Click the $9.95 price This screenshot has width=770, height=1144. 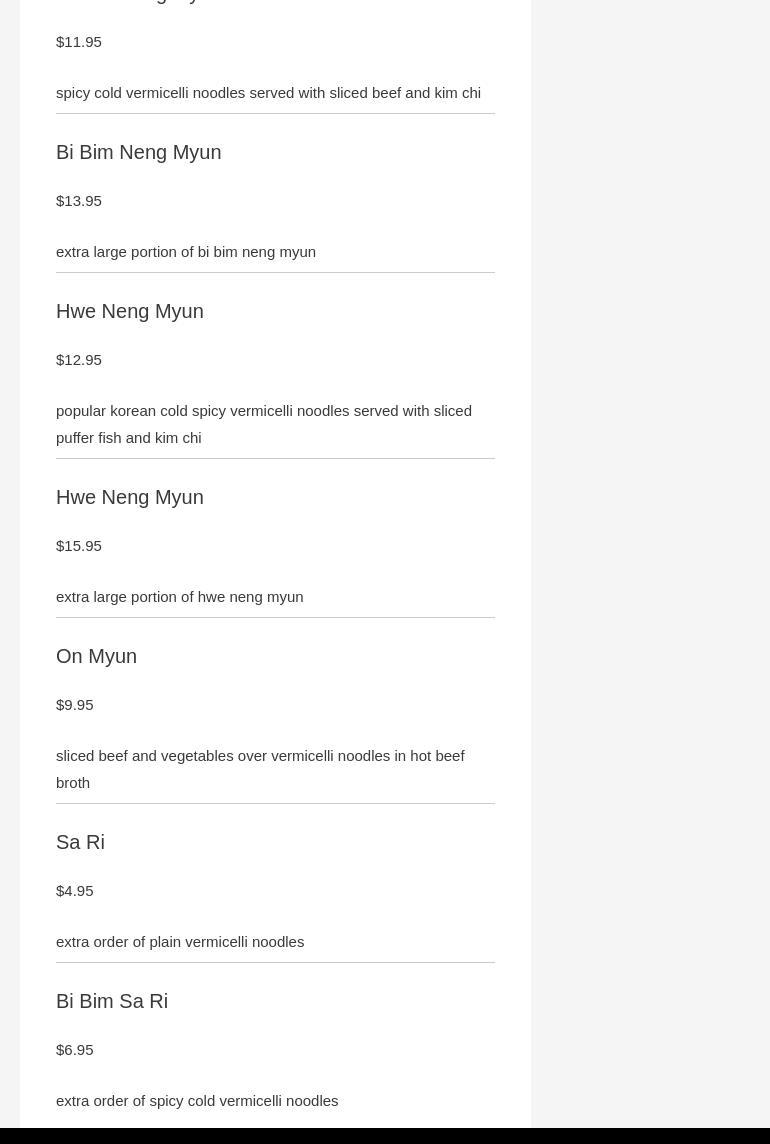pyautogui.click(x=75, y=705)
